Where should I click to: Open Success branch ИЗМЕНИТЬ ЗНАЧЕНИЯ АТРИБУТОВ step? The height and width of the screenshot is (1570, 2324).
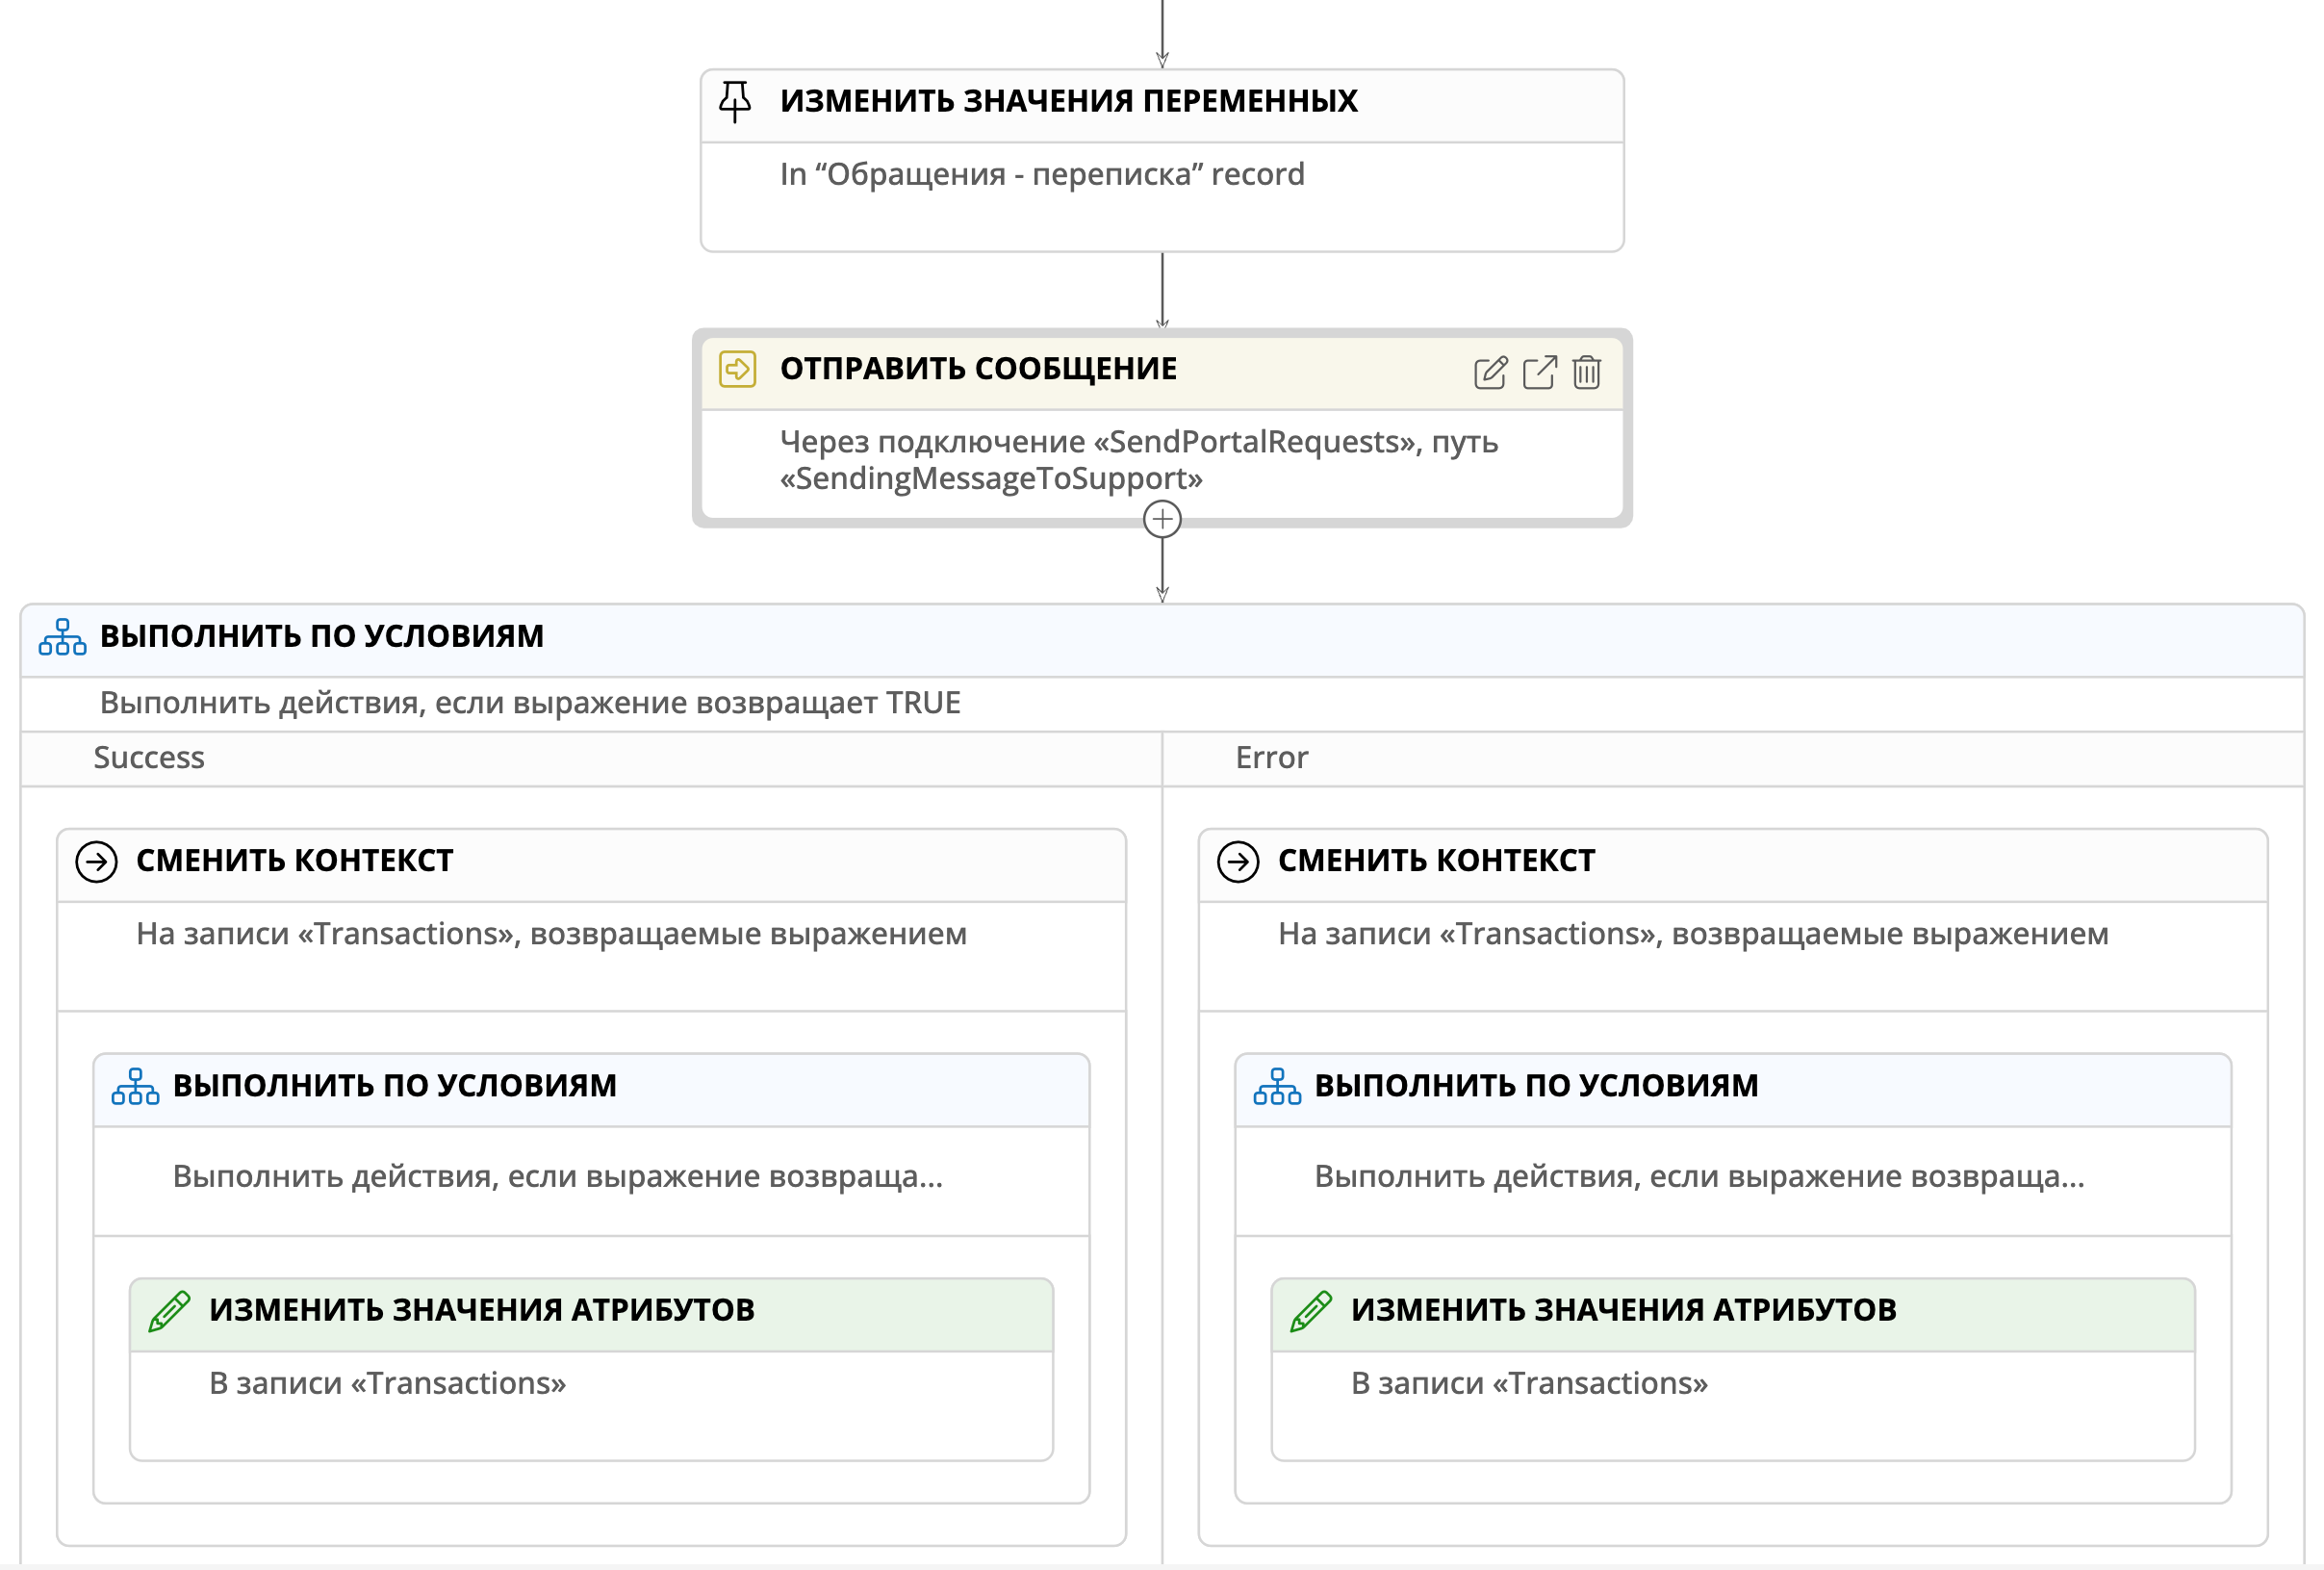(x=481, y=1310)
